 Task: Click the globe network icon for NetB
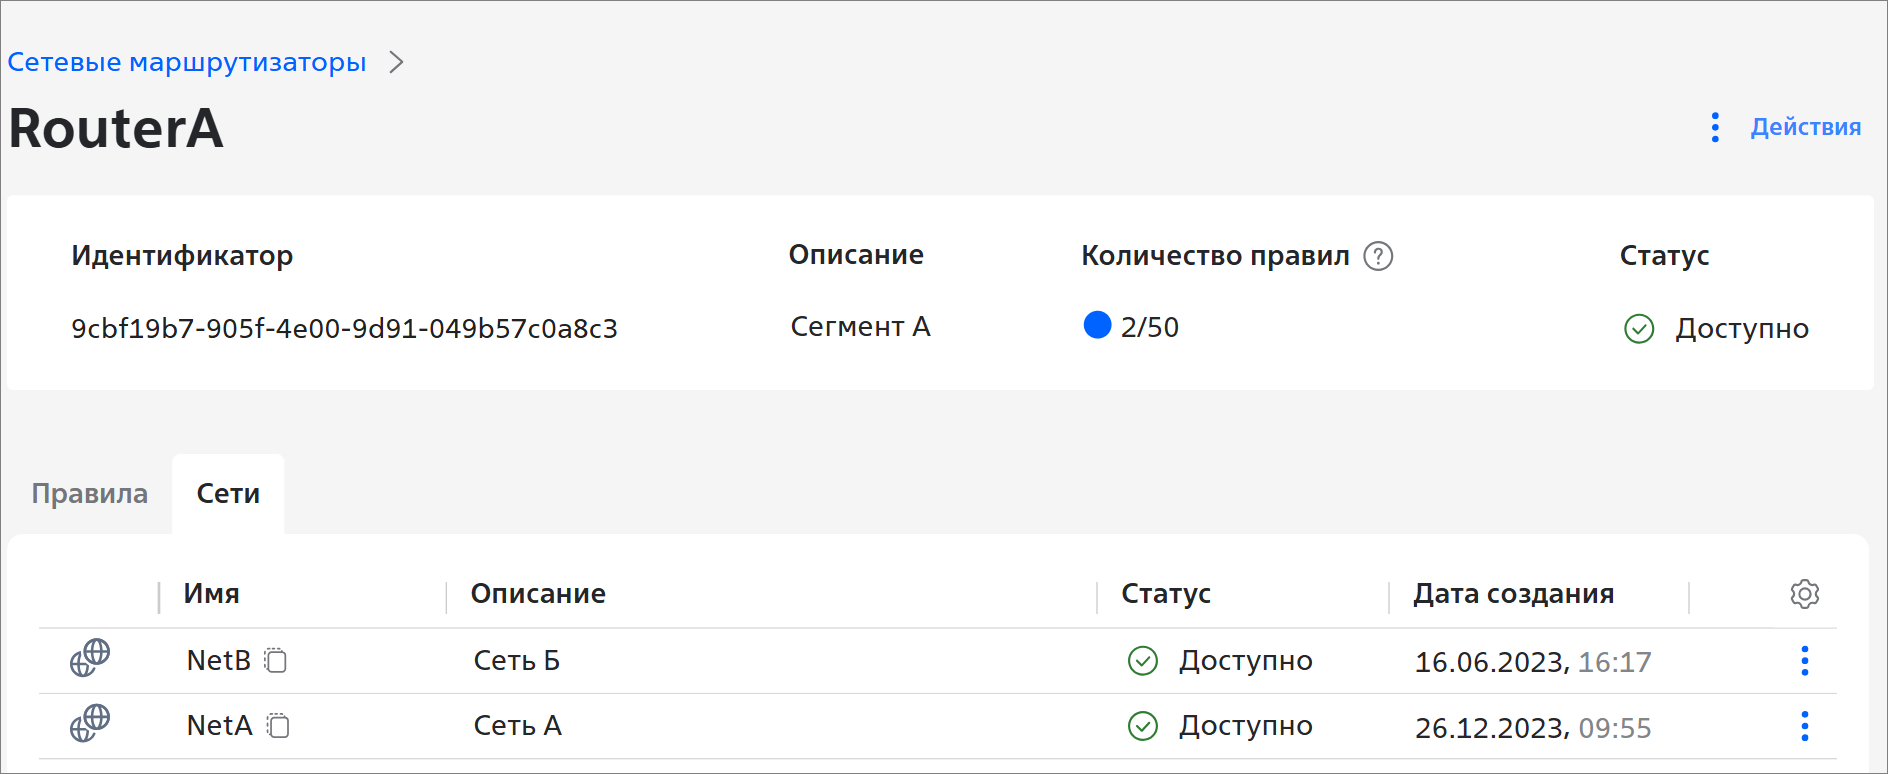click(90, 658)
